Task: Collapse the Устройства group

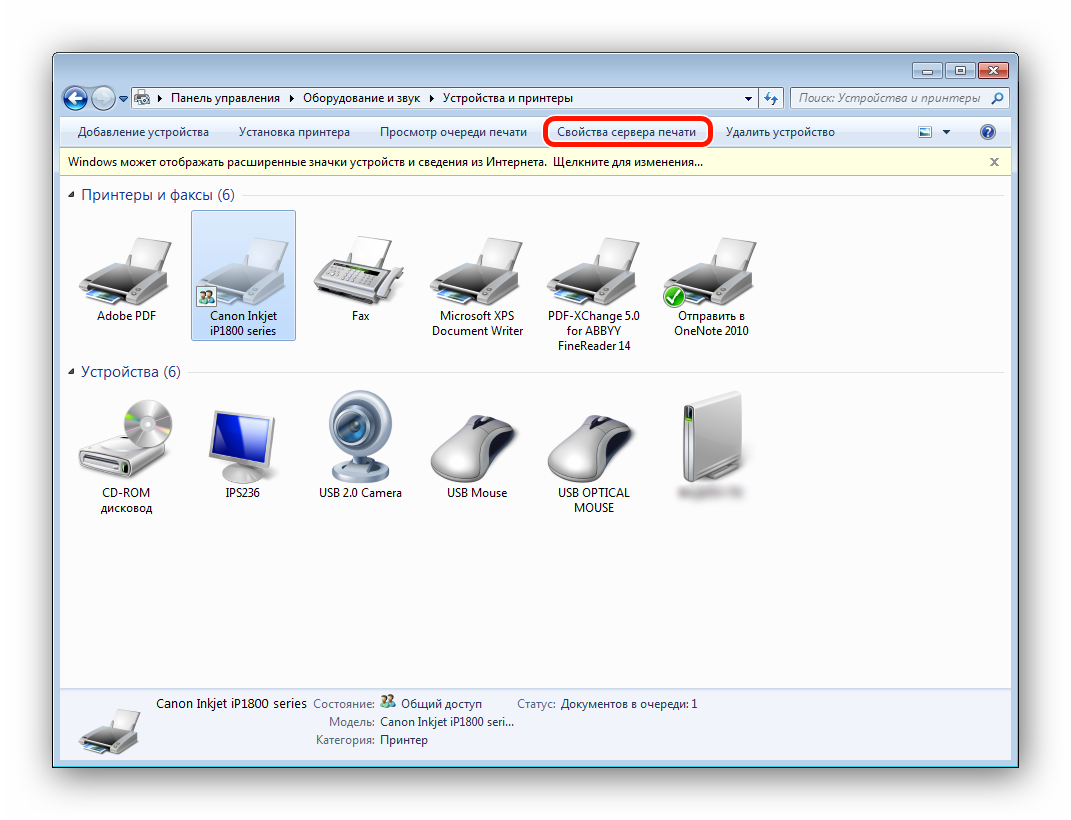Action: point(71,372)
